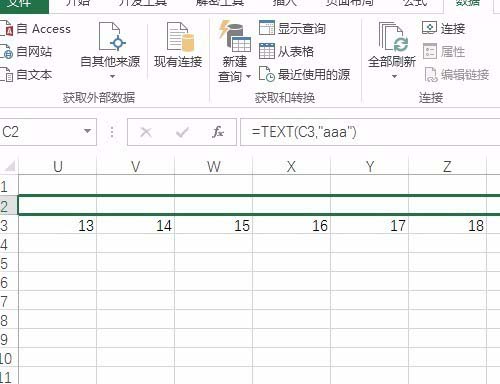
Task: Expand the 新建查询 dropdown arrow
Action: pos(248,76)
